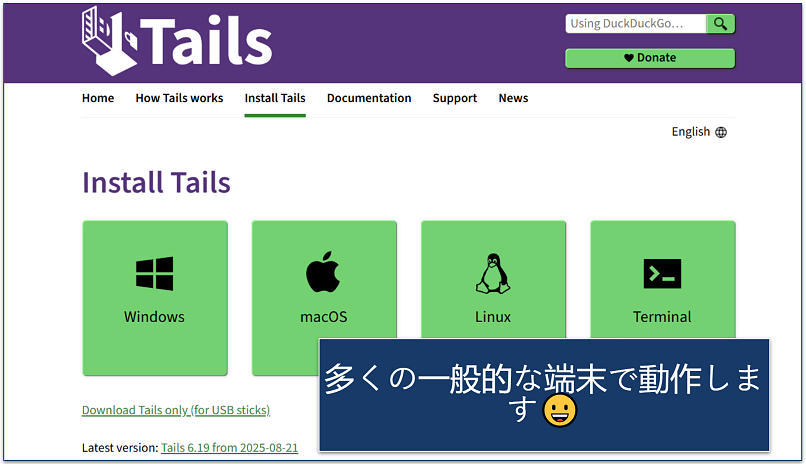Open the News page
The image size is (806, 464).
click(514, 98)
